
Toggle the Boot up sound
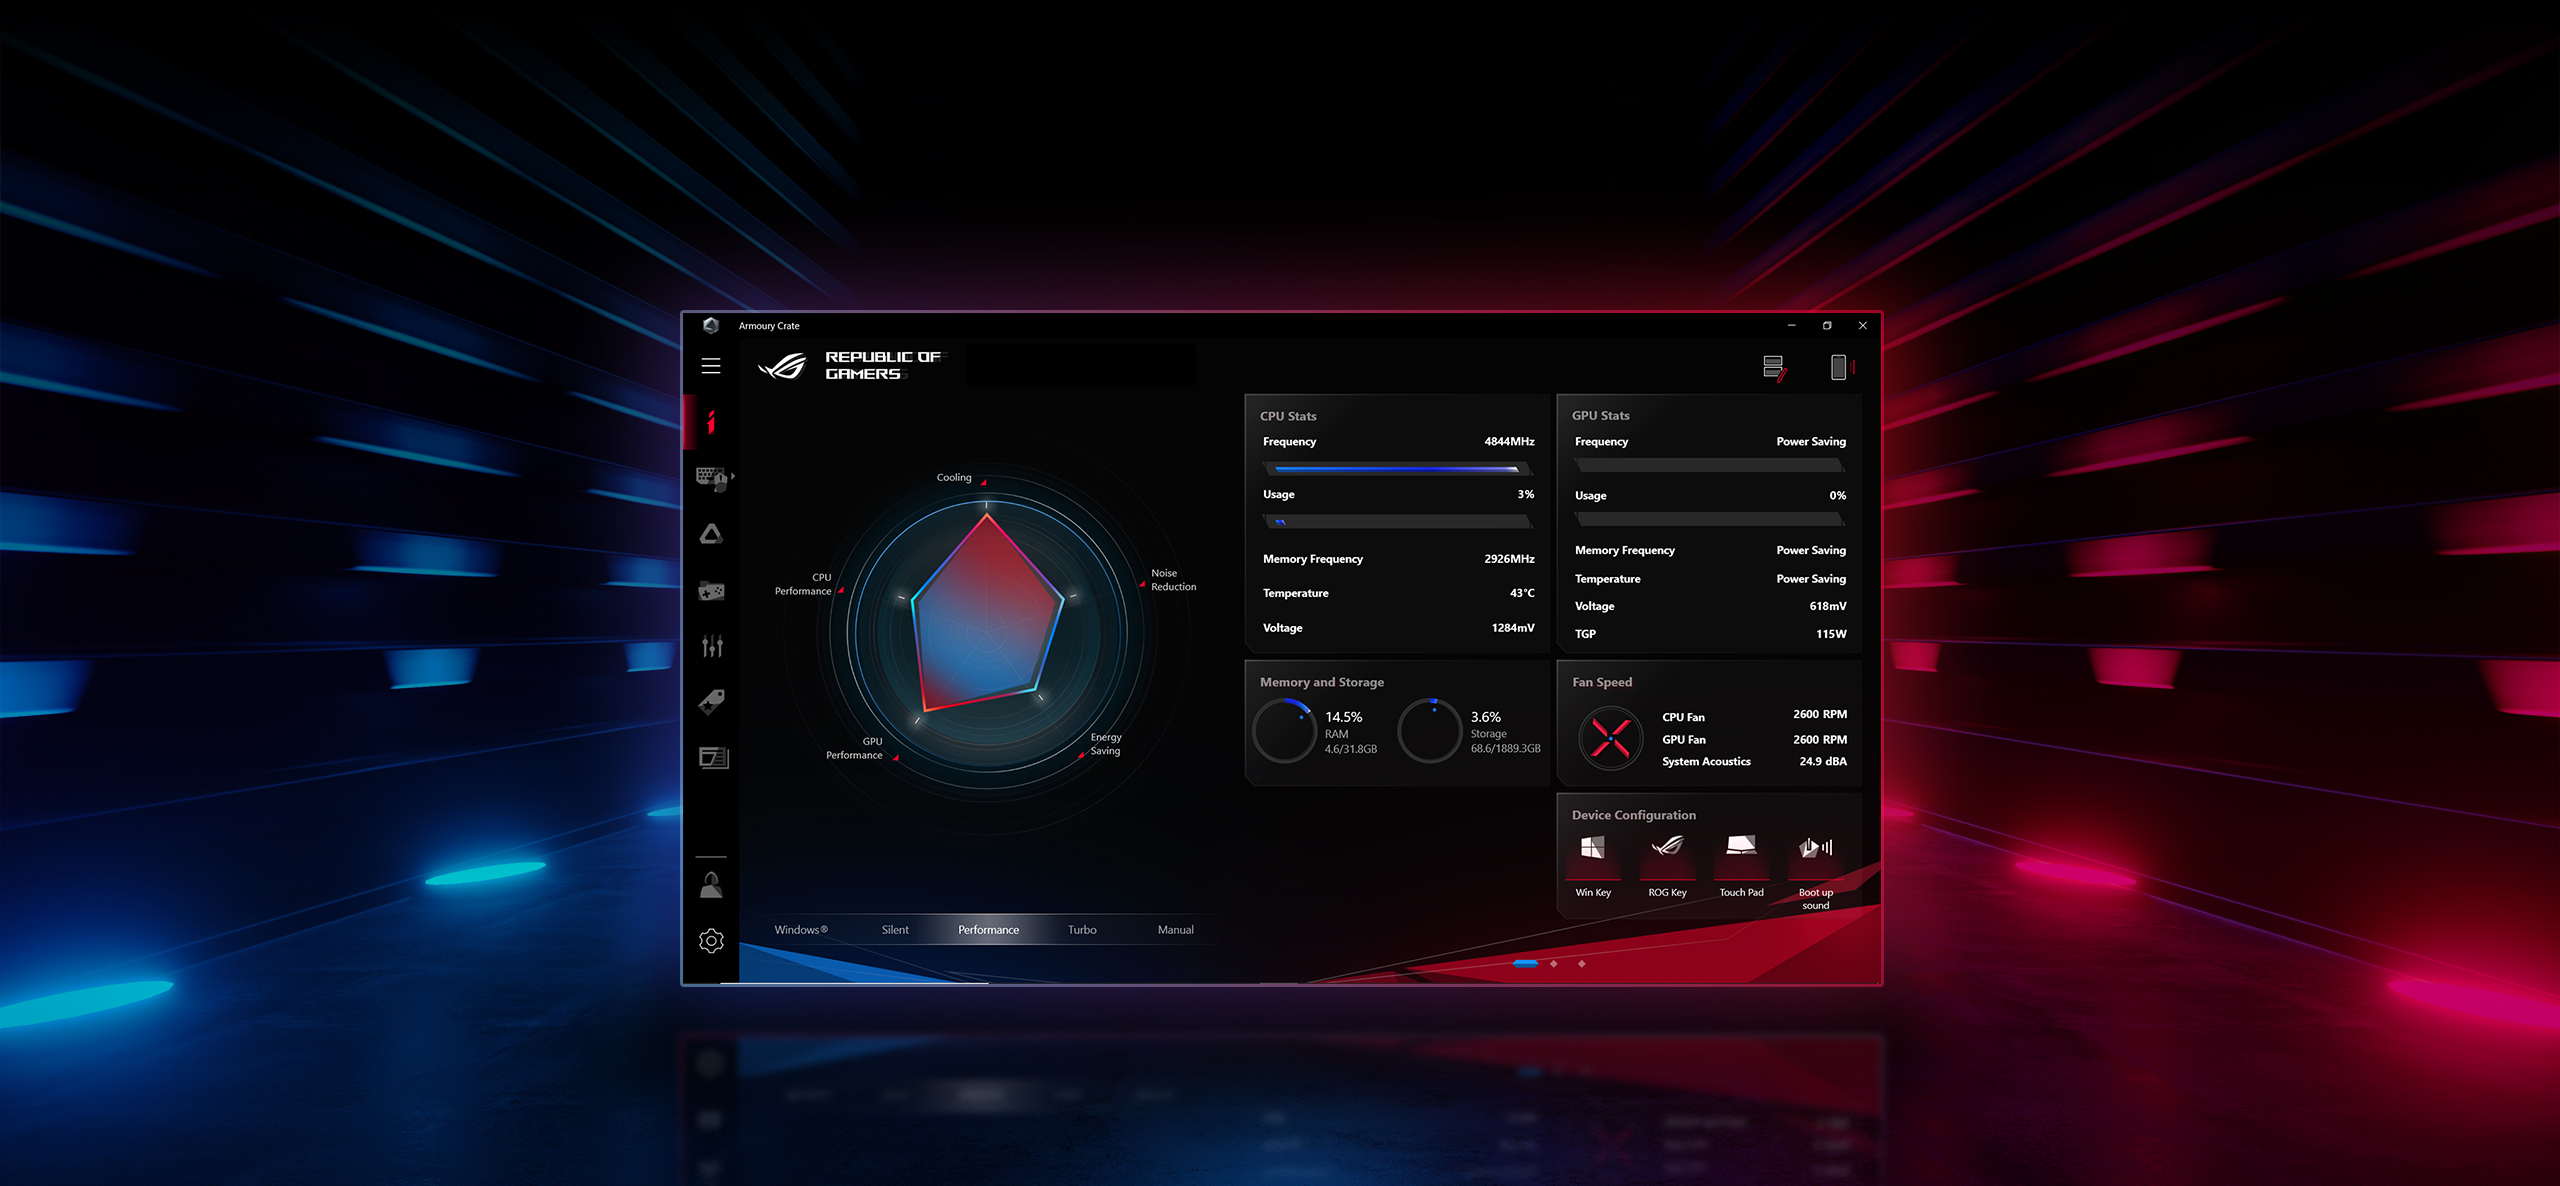click(x=1815, y=849)
